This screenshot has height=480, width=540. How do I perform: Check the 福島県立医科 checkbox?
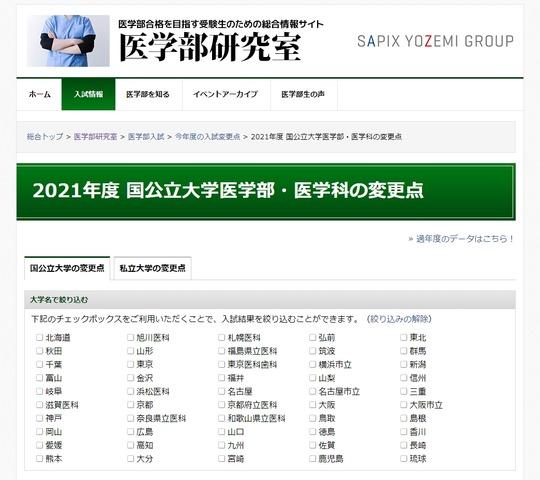tap(221, 351)
